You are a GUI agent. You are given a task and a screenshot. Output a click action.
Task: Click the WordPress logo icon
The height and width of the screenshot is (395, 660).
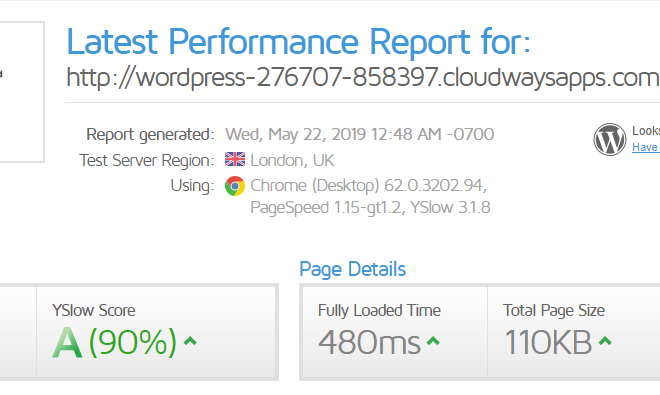point(609,139)
